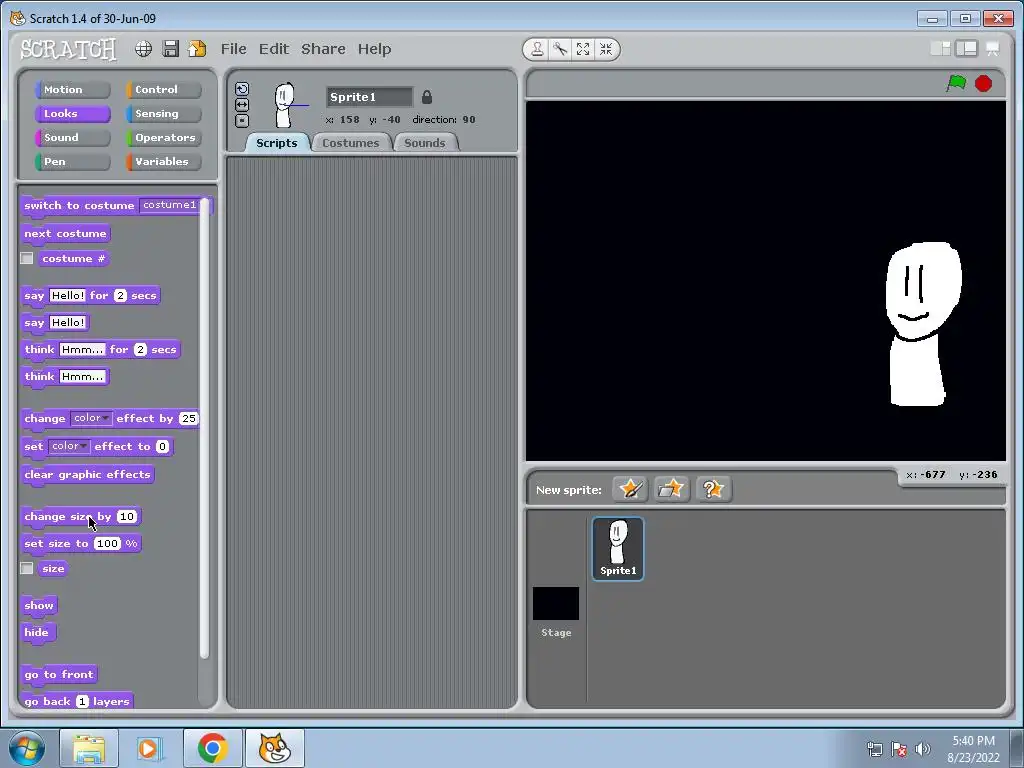Open the Edit menu
Screen dimensions: 1024x768
274,49
